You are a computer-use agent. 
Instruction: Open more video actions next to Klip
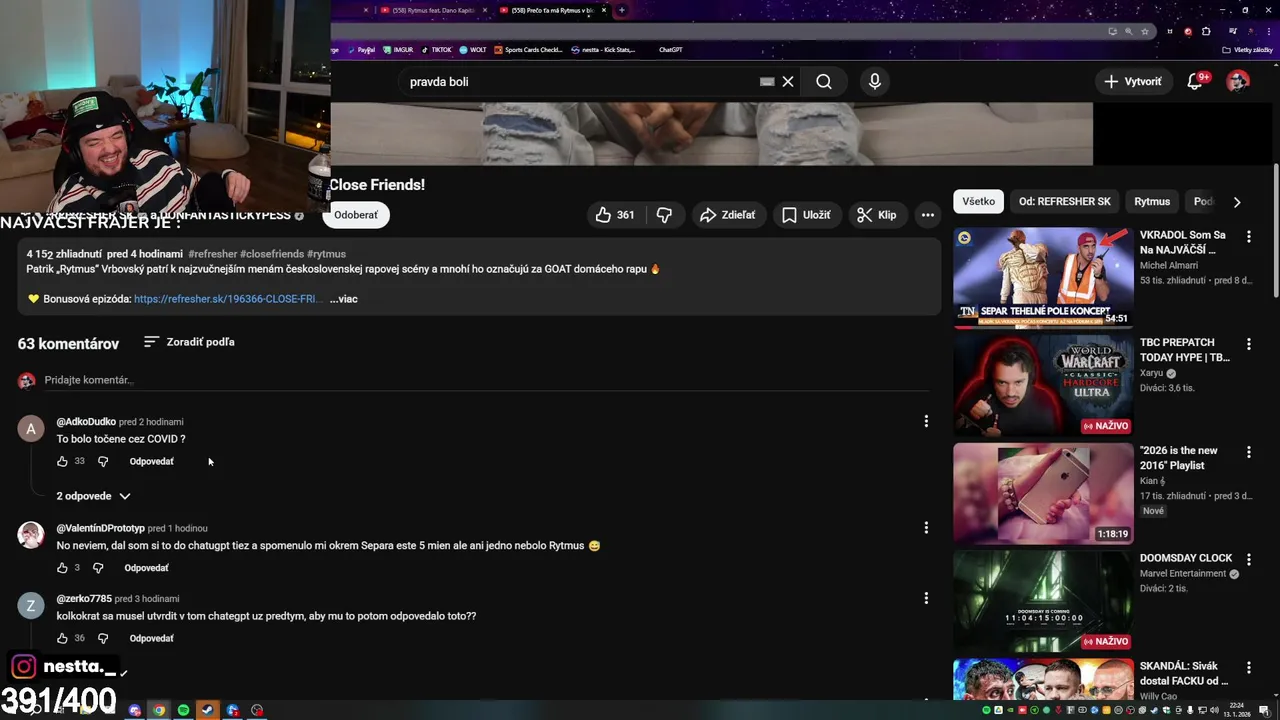928,215
